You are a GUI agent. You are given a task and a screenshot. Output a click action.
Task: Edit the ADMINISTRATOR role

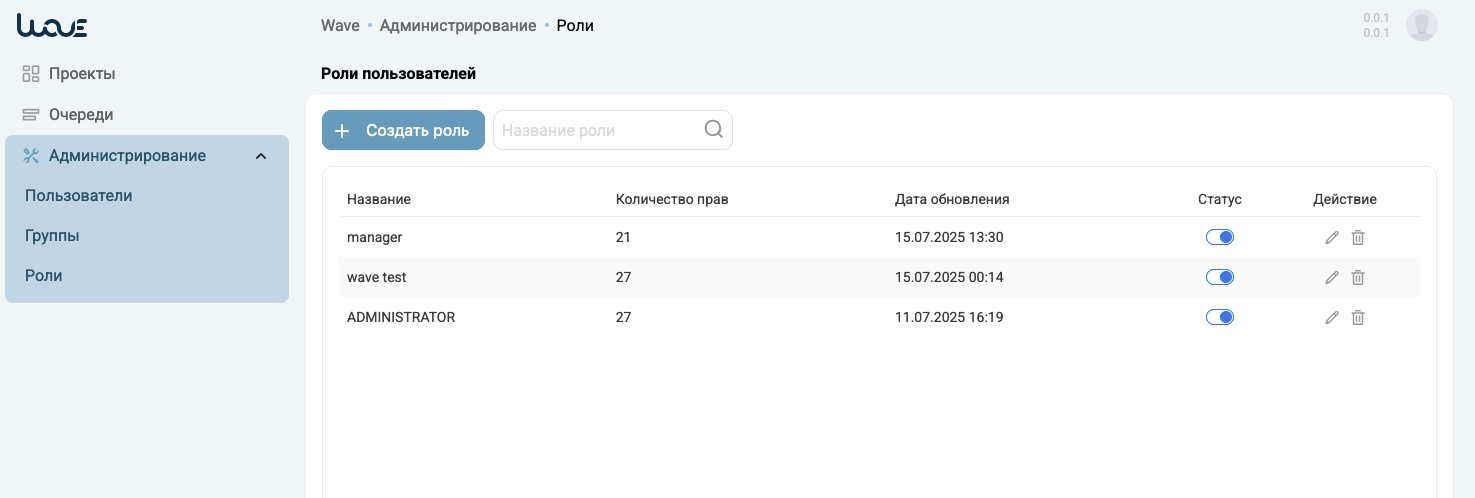1331,317
